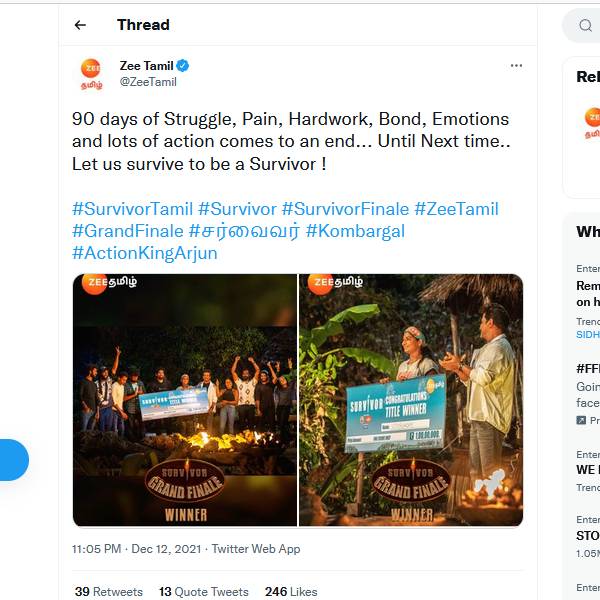View the 39 Retweets list
This screenshot has width=600, height=600.
(x=108, y=592)
